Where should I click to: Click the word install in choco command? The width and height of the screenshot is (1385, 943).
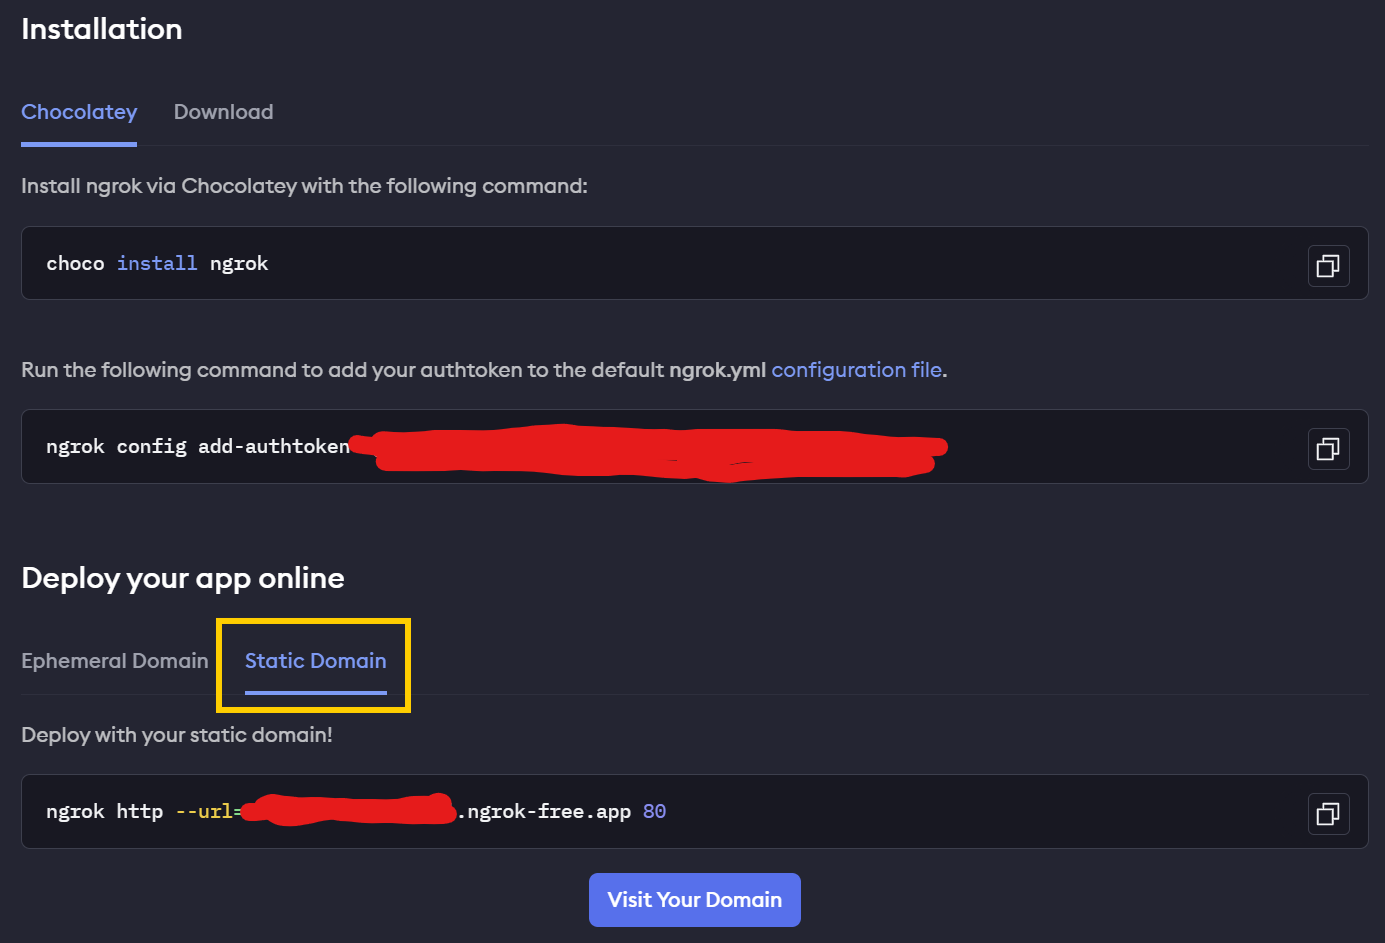(x=157, y=263)
